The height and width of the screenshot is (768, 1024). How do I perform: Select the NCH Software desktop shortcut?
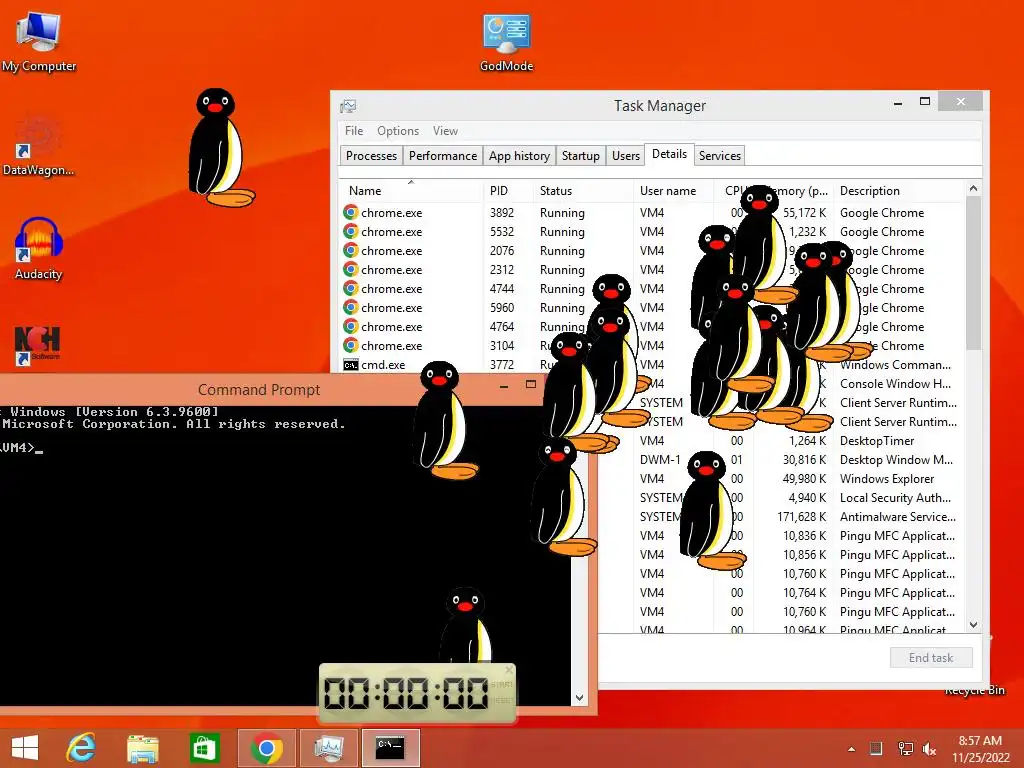point(37,344)
